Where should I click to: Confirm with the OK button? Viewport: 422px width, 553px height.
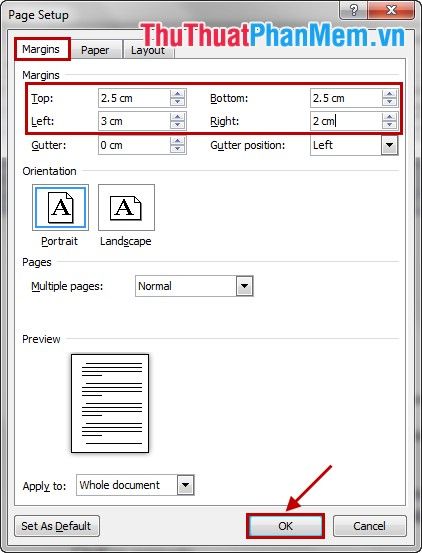pos(285,526)
